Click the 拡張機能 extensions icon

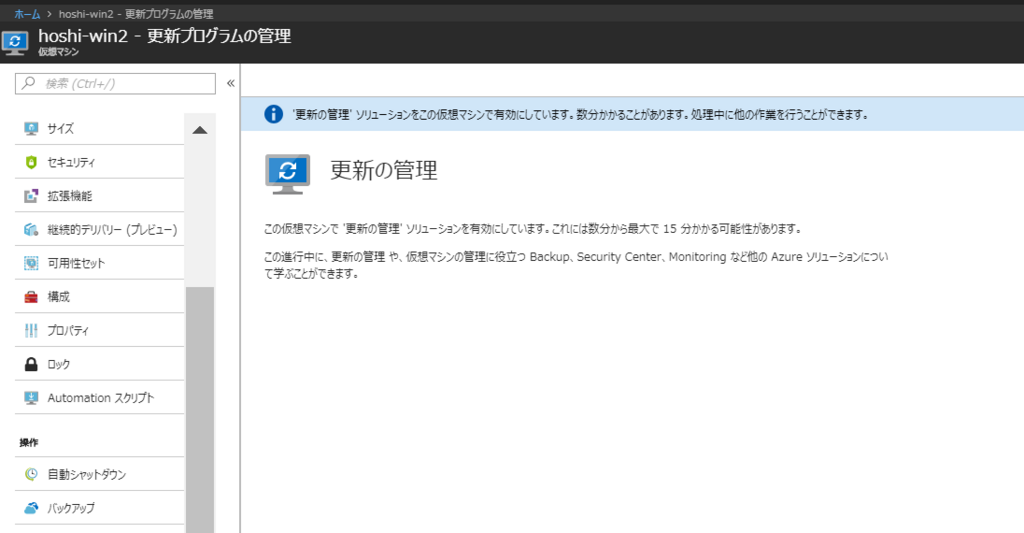point(31,196)
